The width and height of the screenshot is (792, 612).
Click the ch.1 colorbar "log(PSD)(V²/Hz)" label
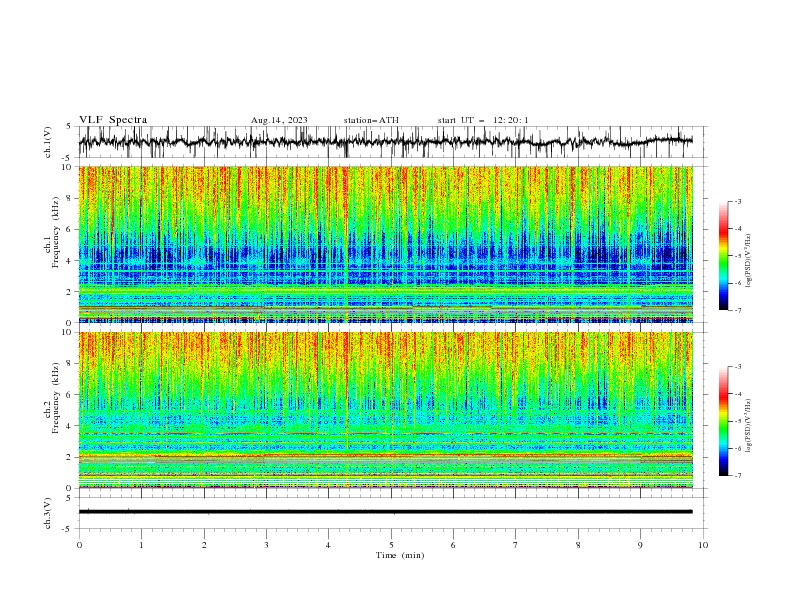point(748,261)
